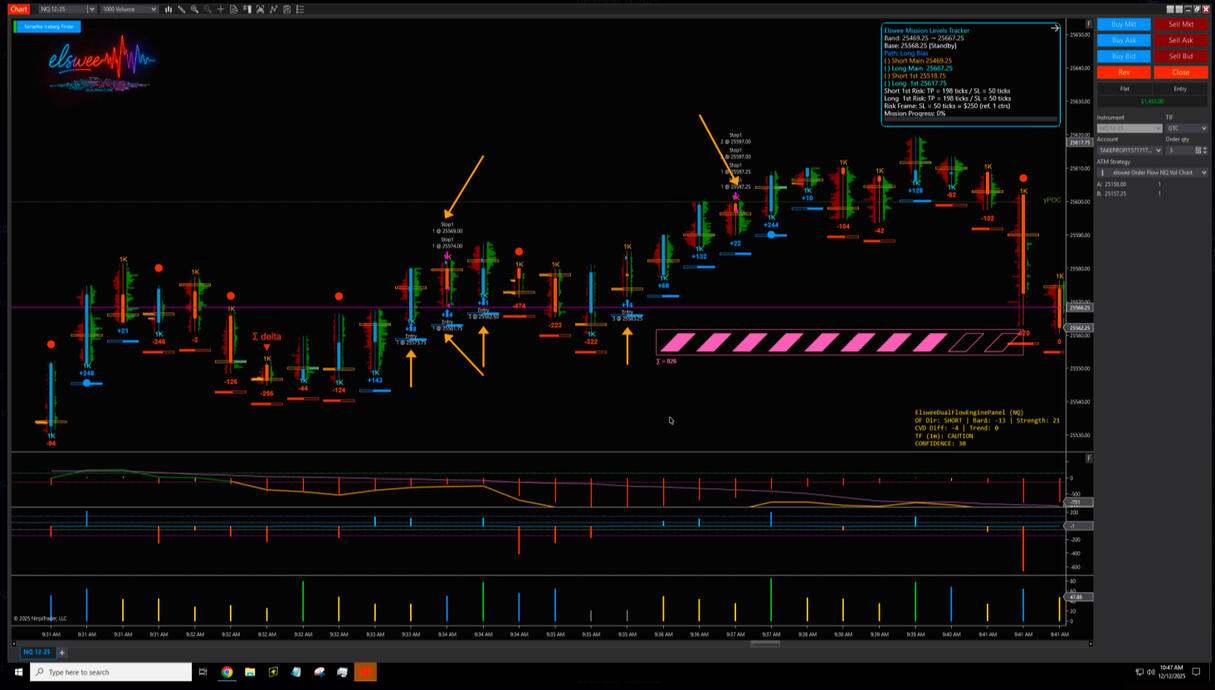Add a new chart tab with plus
This screenshot has width=1215, height=690.
(61, 652)
